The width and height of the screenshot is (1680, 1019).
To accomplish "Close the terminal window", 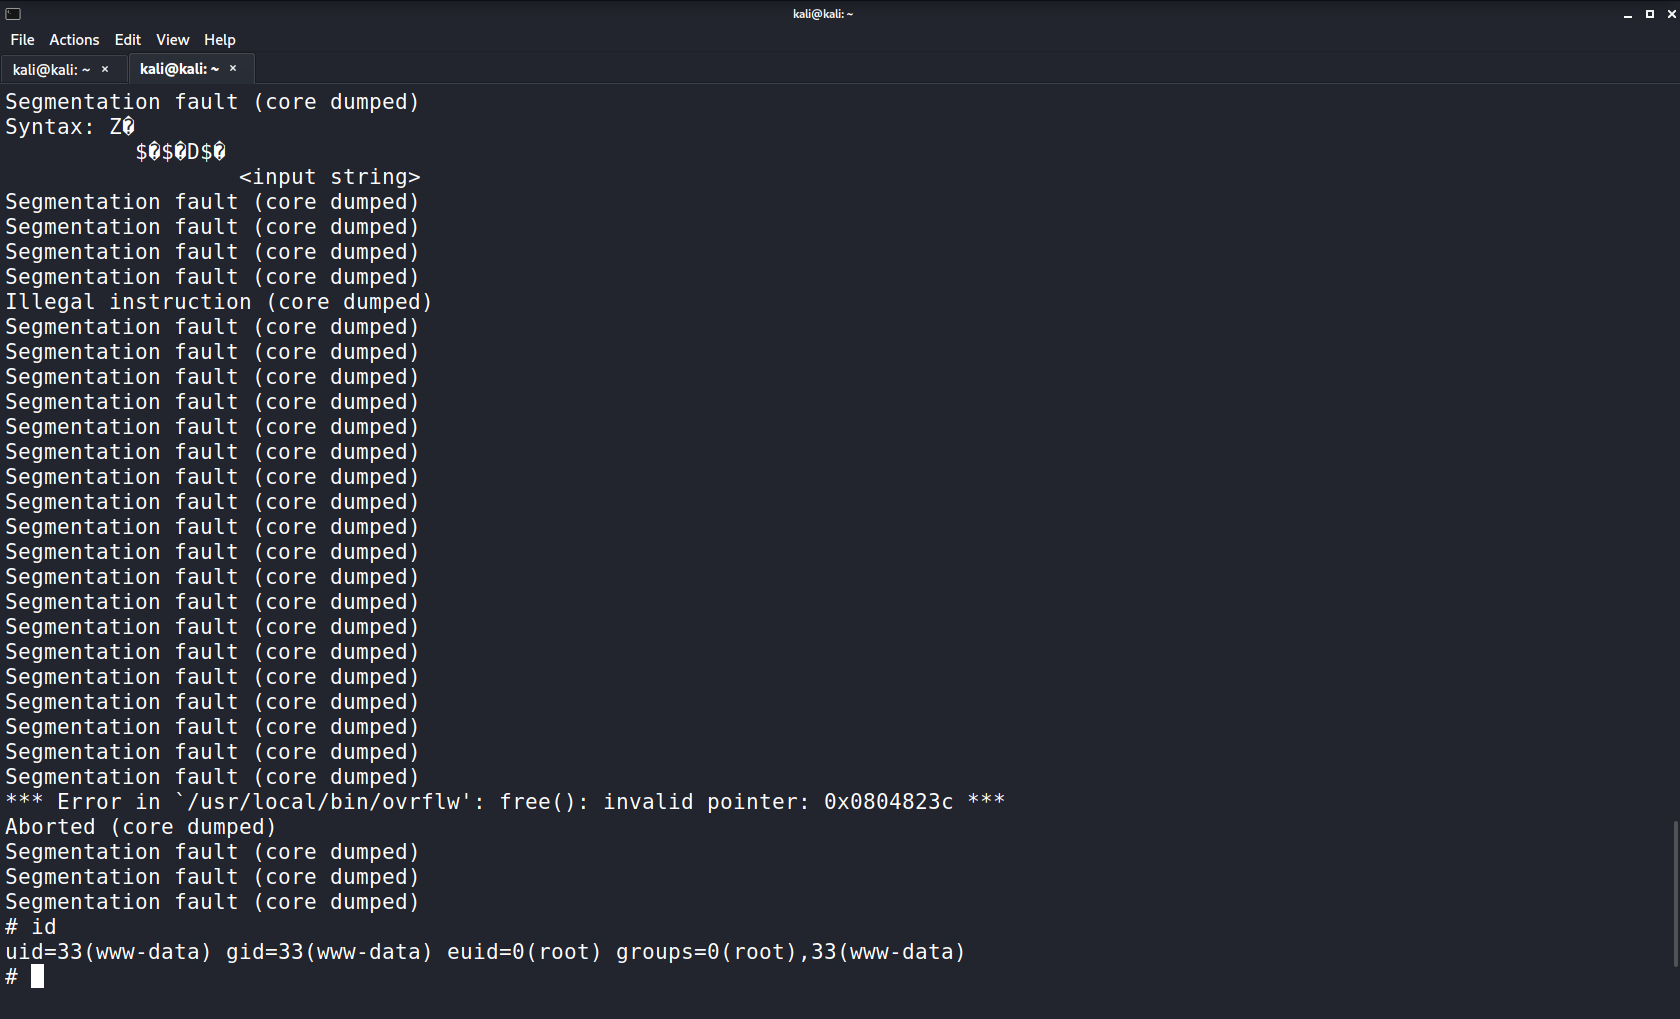I will click(1671, 14).
